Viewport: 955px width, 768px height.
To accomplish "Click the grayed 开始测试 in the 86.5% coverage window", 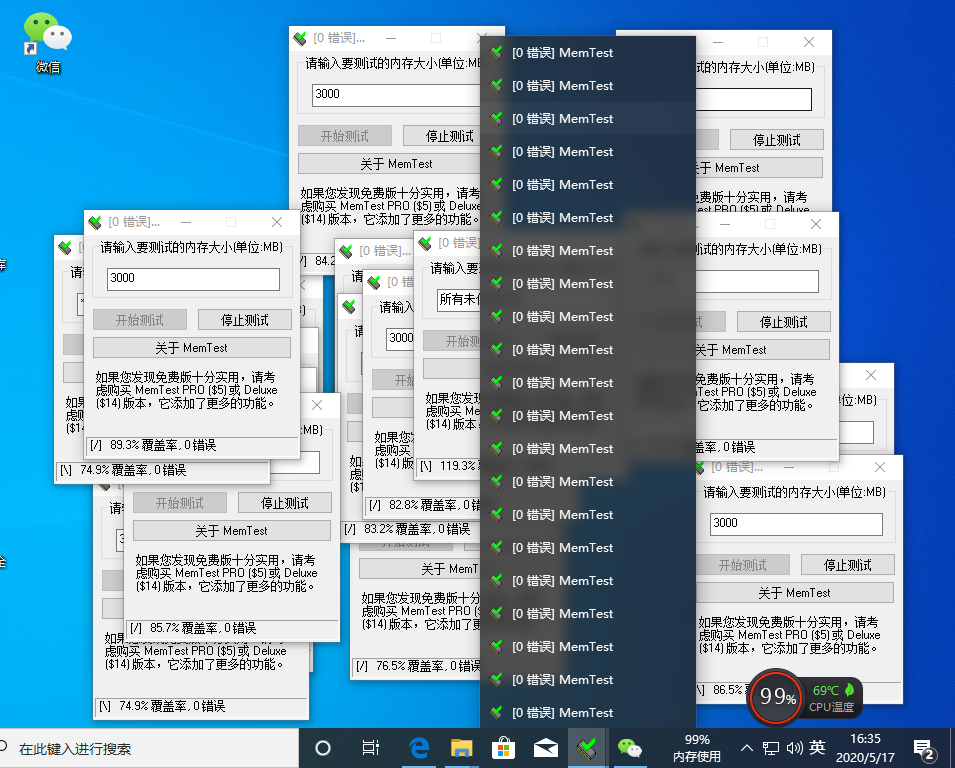I will click(742, 565).
